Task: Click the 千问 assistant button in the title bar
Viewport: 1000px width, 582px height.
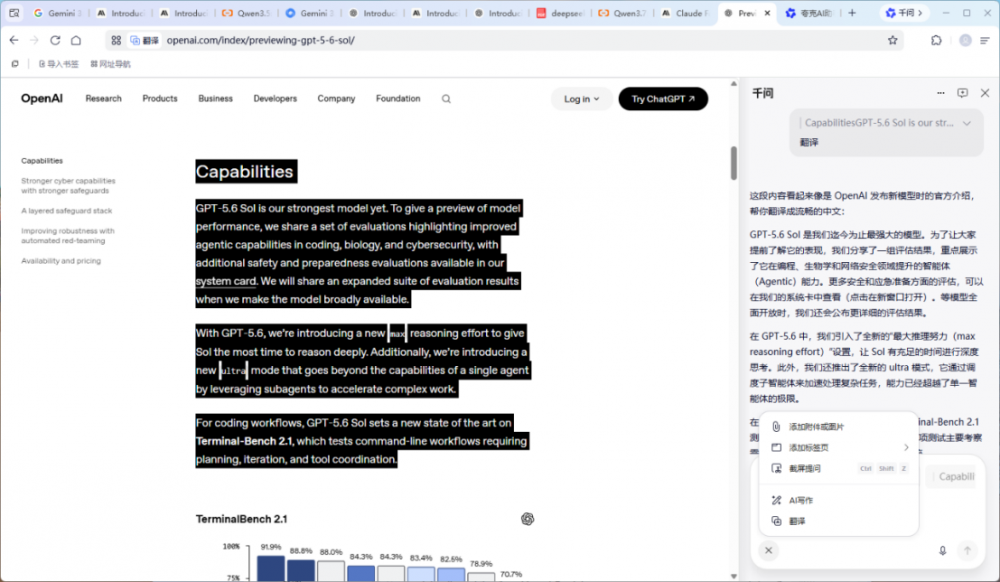Action: (x=904, y=13)
